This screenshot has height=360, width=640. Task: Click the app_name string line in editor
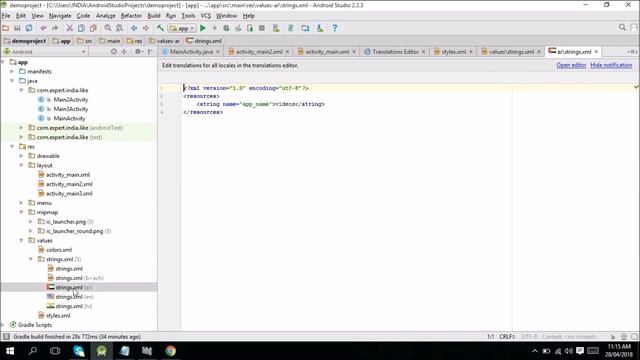tap(260, 104)
